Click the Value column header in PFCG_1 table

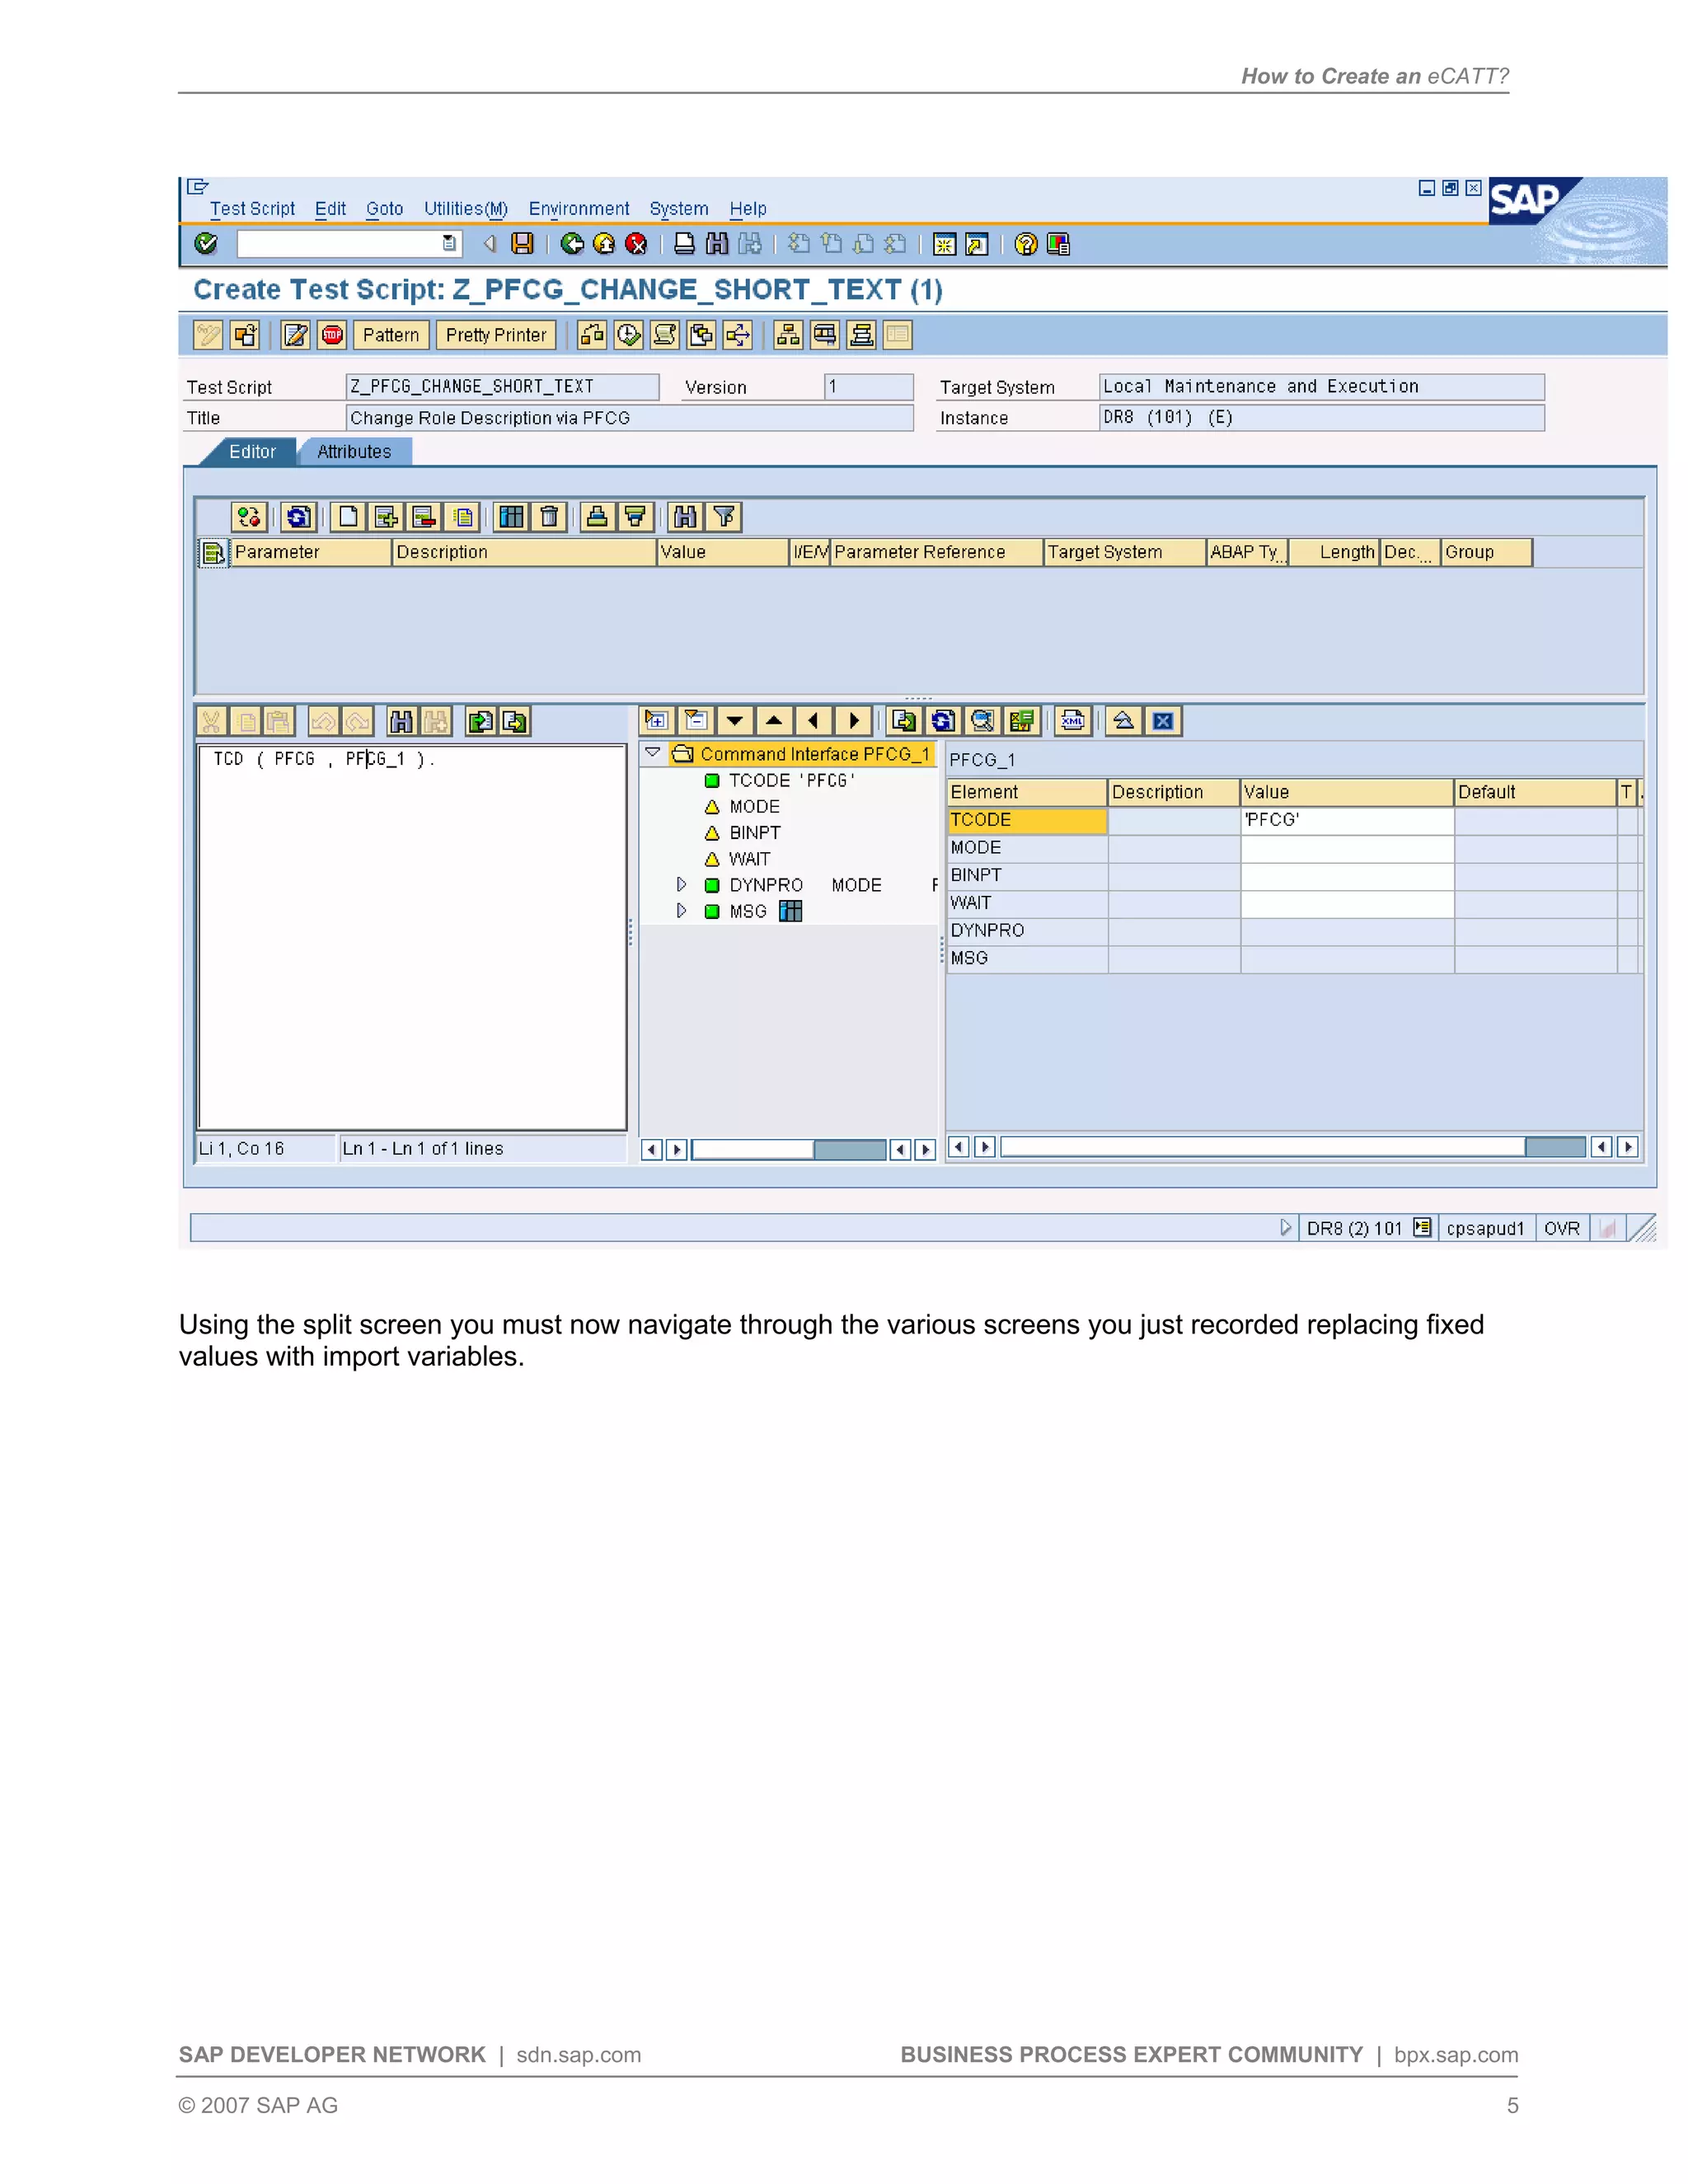pyautogui.click(x=1346, y=792)
